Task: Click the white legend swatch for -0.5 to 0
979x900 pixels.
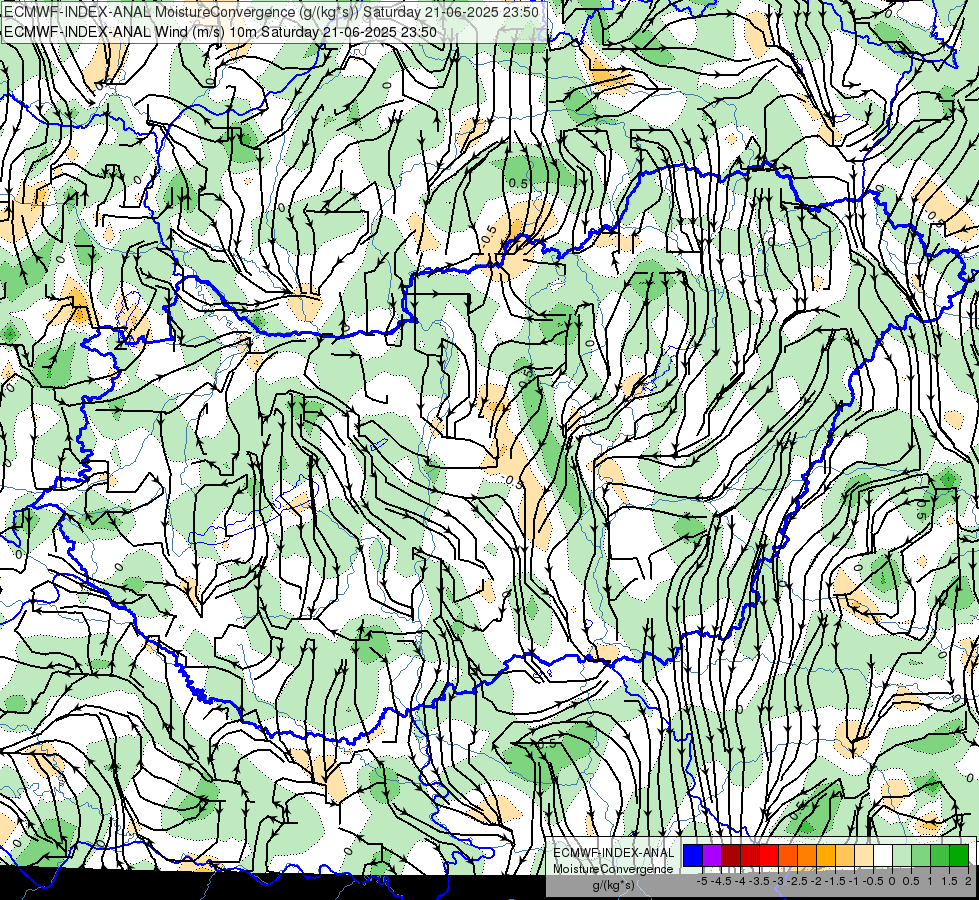Action: click(883, 856)
